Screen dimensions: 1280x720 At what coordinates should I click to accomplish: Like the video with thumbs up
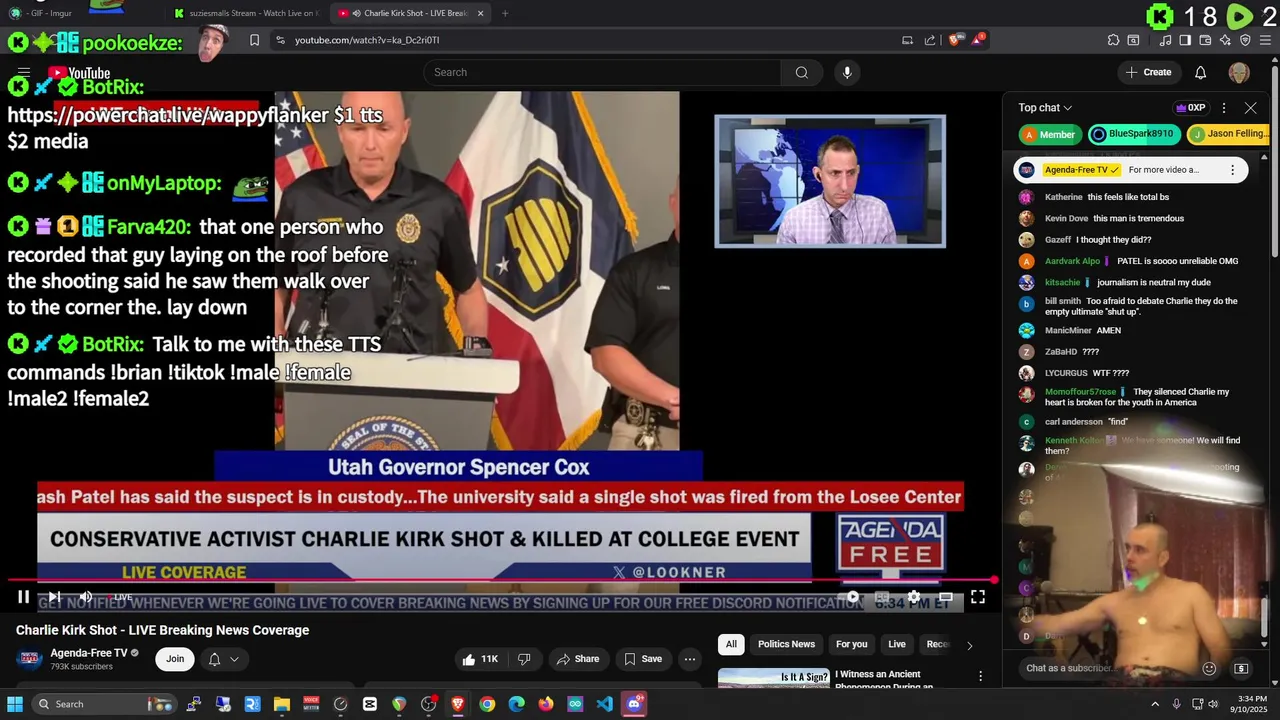point(481,659)
